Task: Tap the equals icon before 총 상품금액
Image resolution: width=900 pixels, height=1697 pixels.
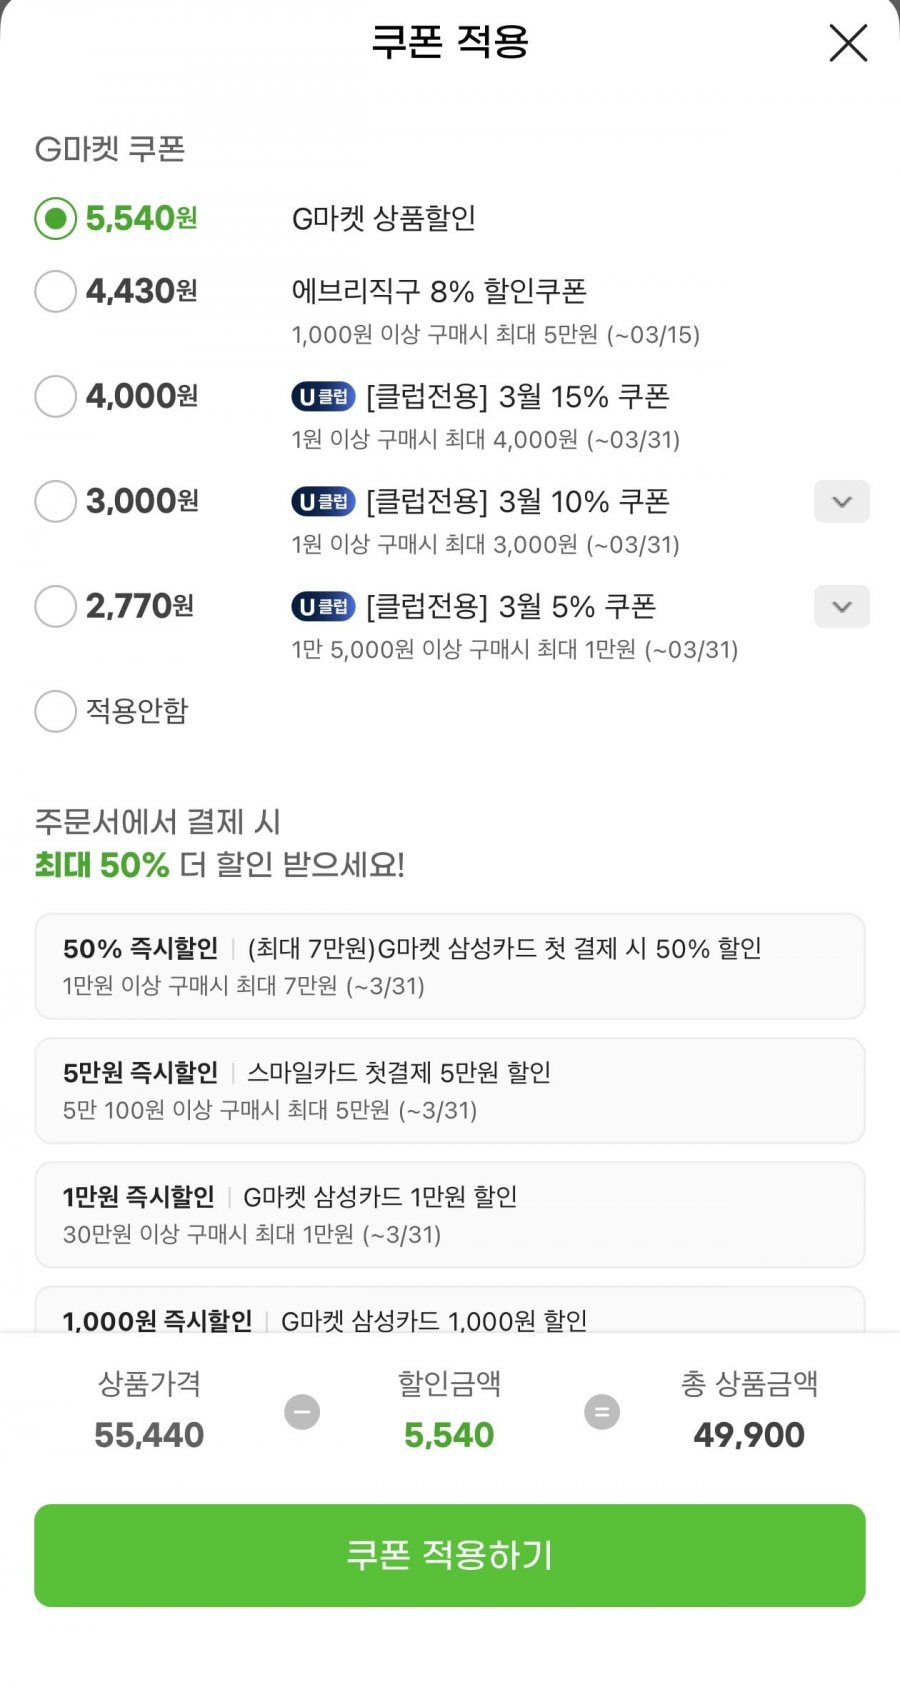Action: [x=602, y=1412]
